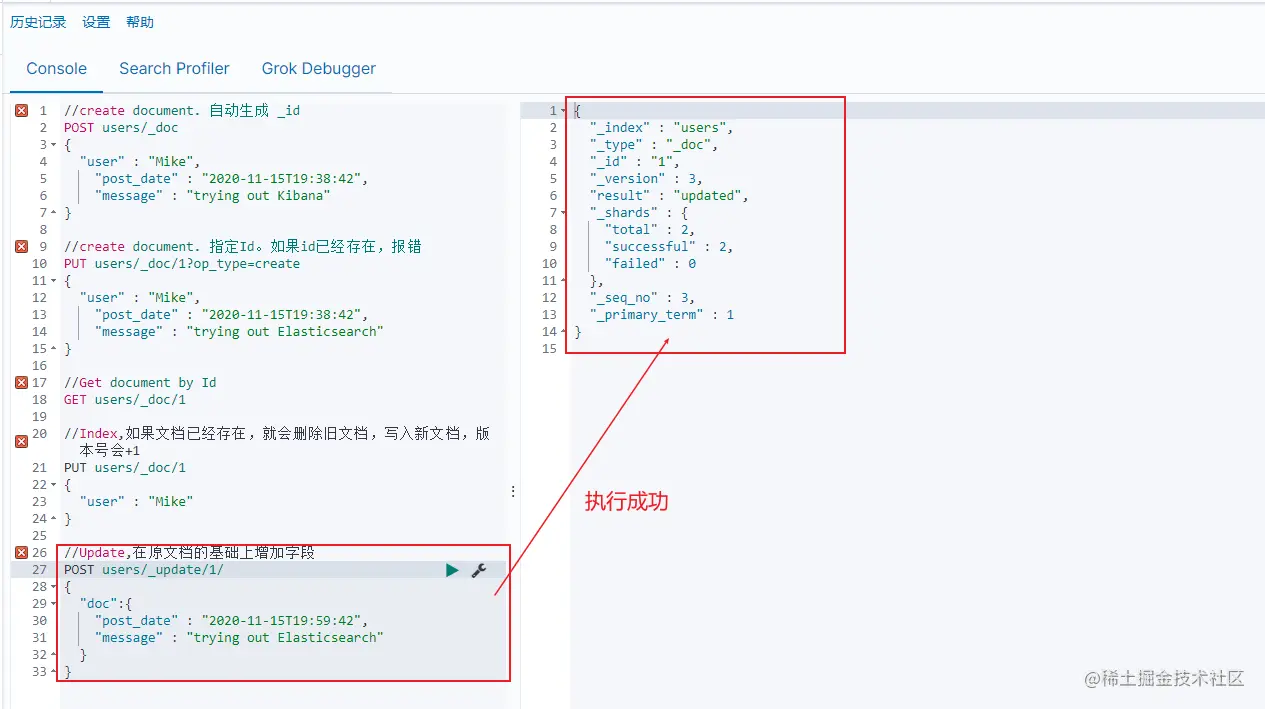Click //create document comment on line 9
The image size is (1265, 709).
243,247
